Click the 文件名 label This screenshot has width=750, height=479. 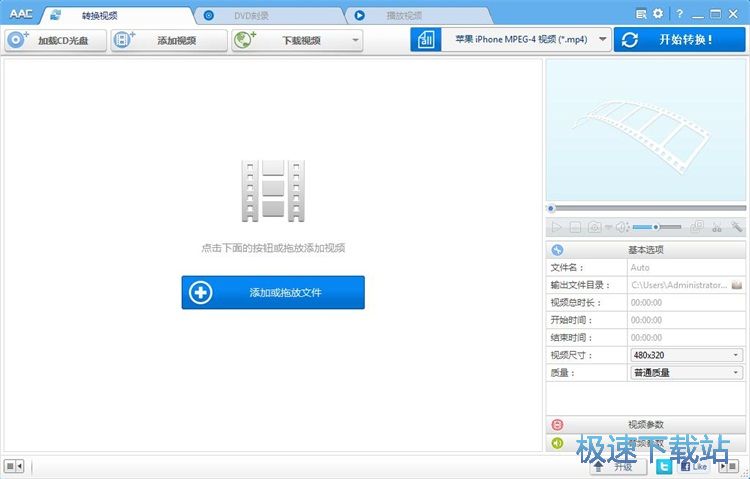[567, 267]
